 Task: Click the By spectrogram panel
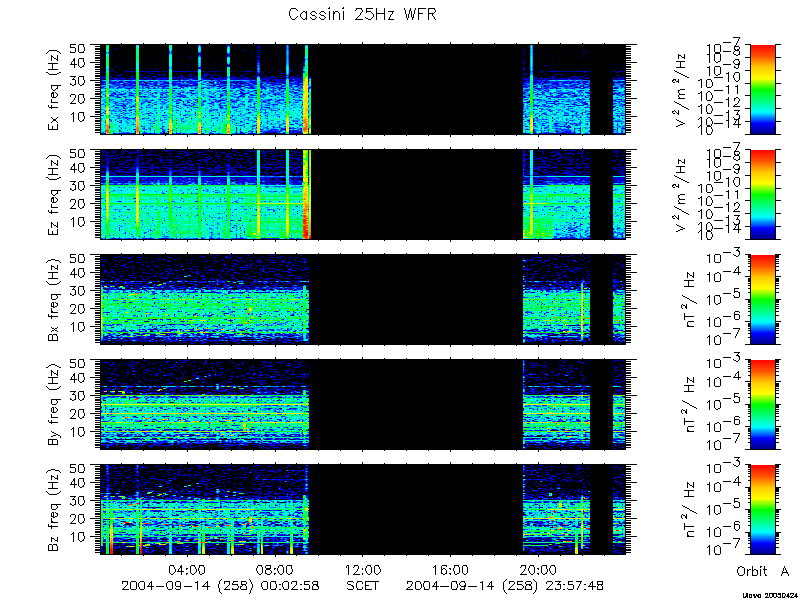tap(363, 404)
